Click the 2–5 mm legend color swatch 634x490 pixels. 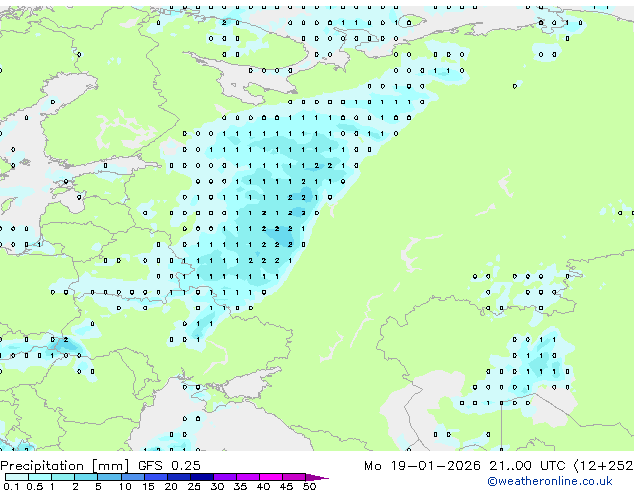(86, 477)
